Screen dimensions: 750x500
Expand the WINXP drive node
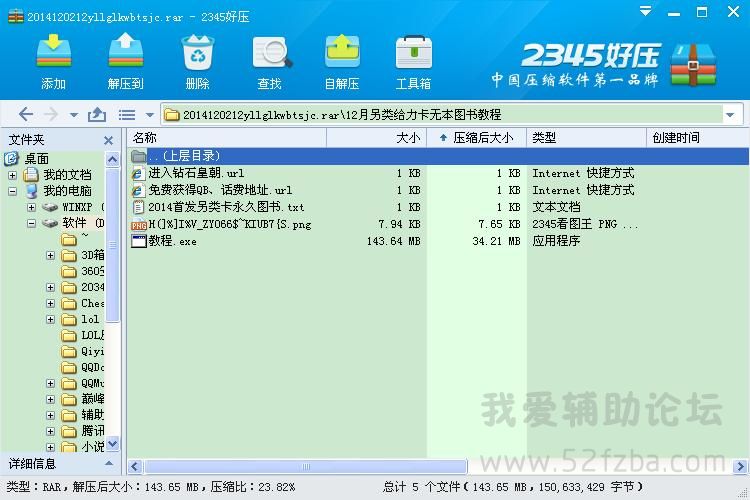[32, 207]
